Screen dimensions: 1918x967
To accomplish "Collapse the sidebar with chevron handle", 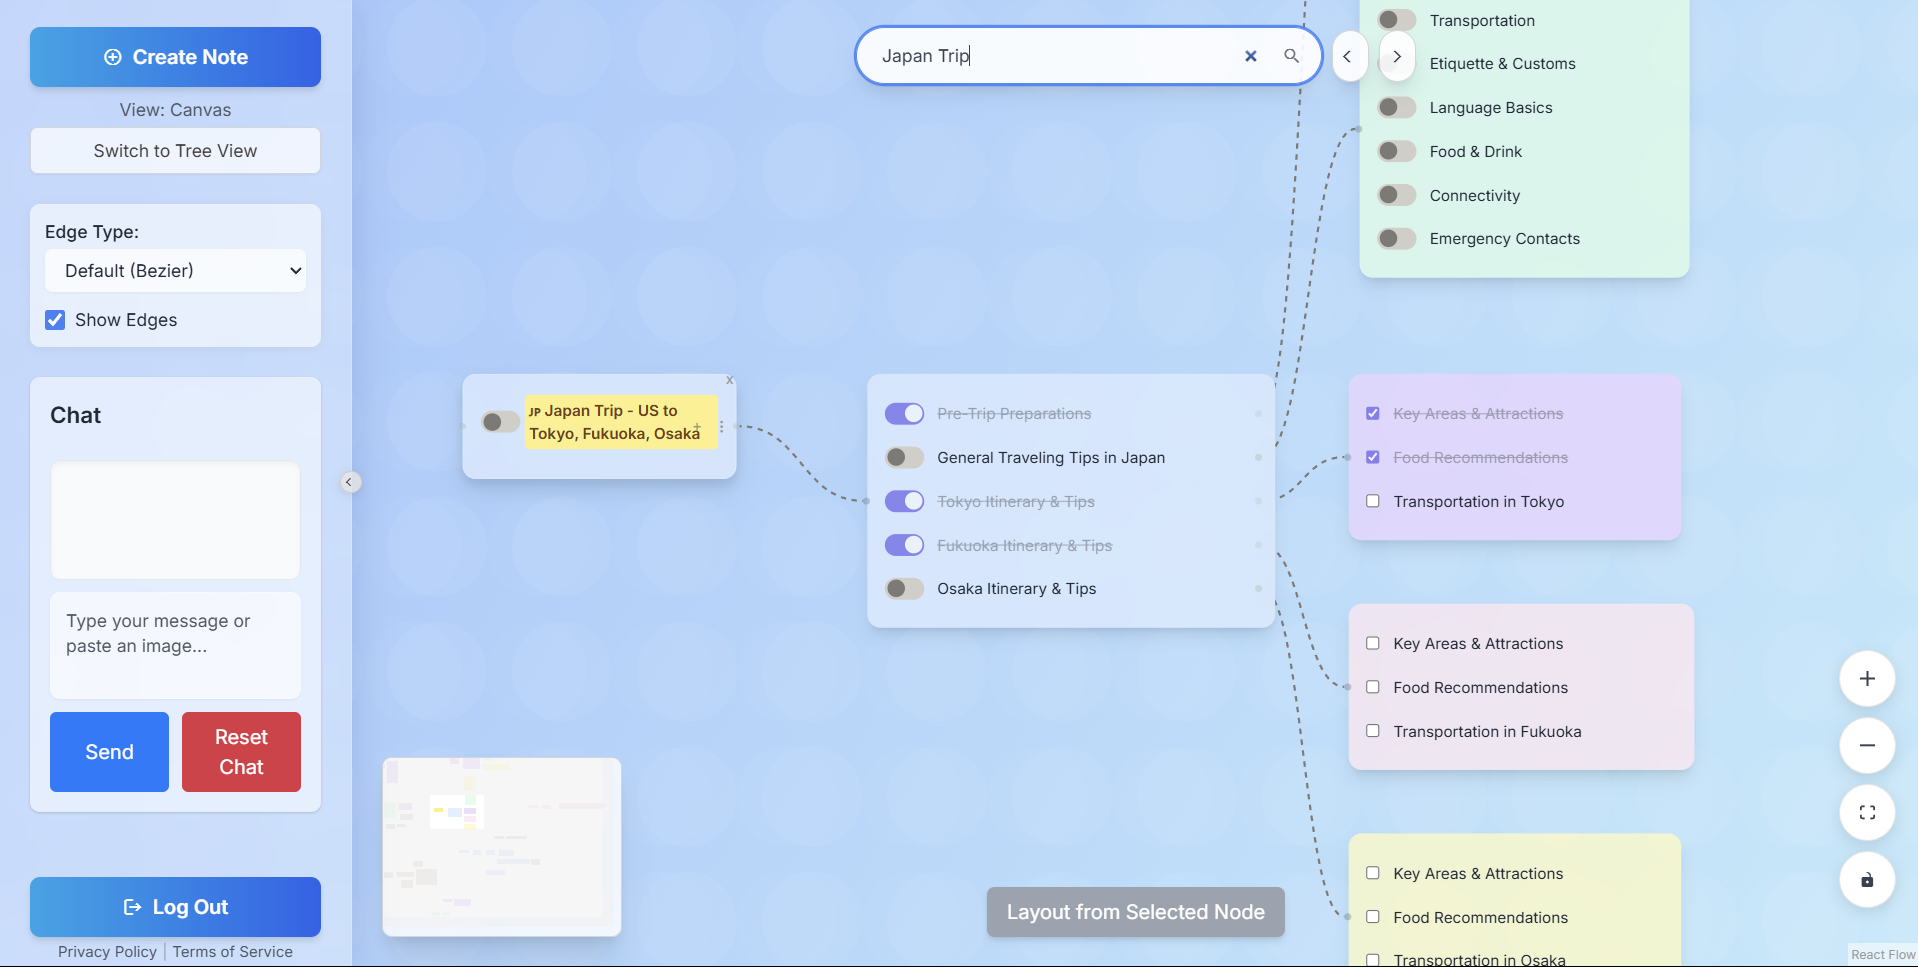I will 349,482.
